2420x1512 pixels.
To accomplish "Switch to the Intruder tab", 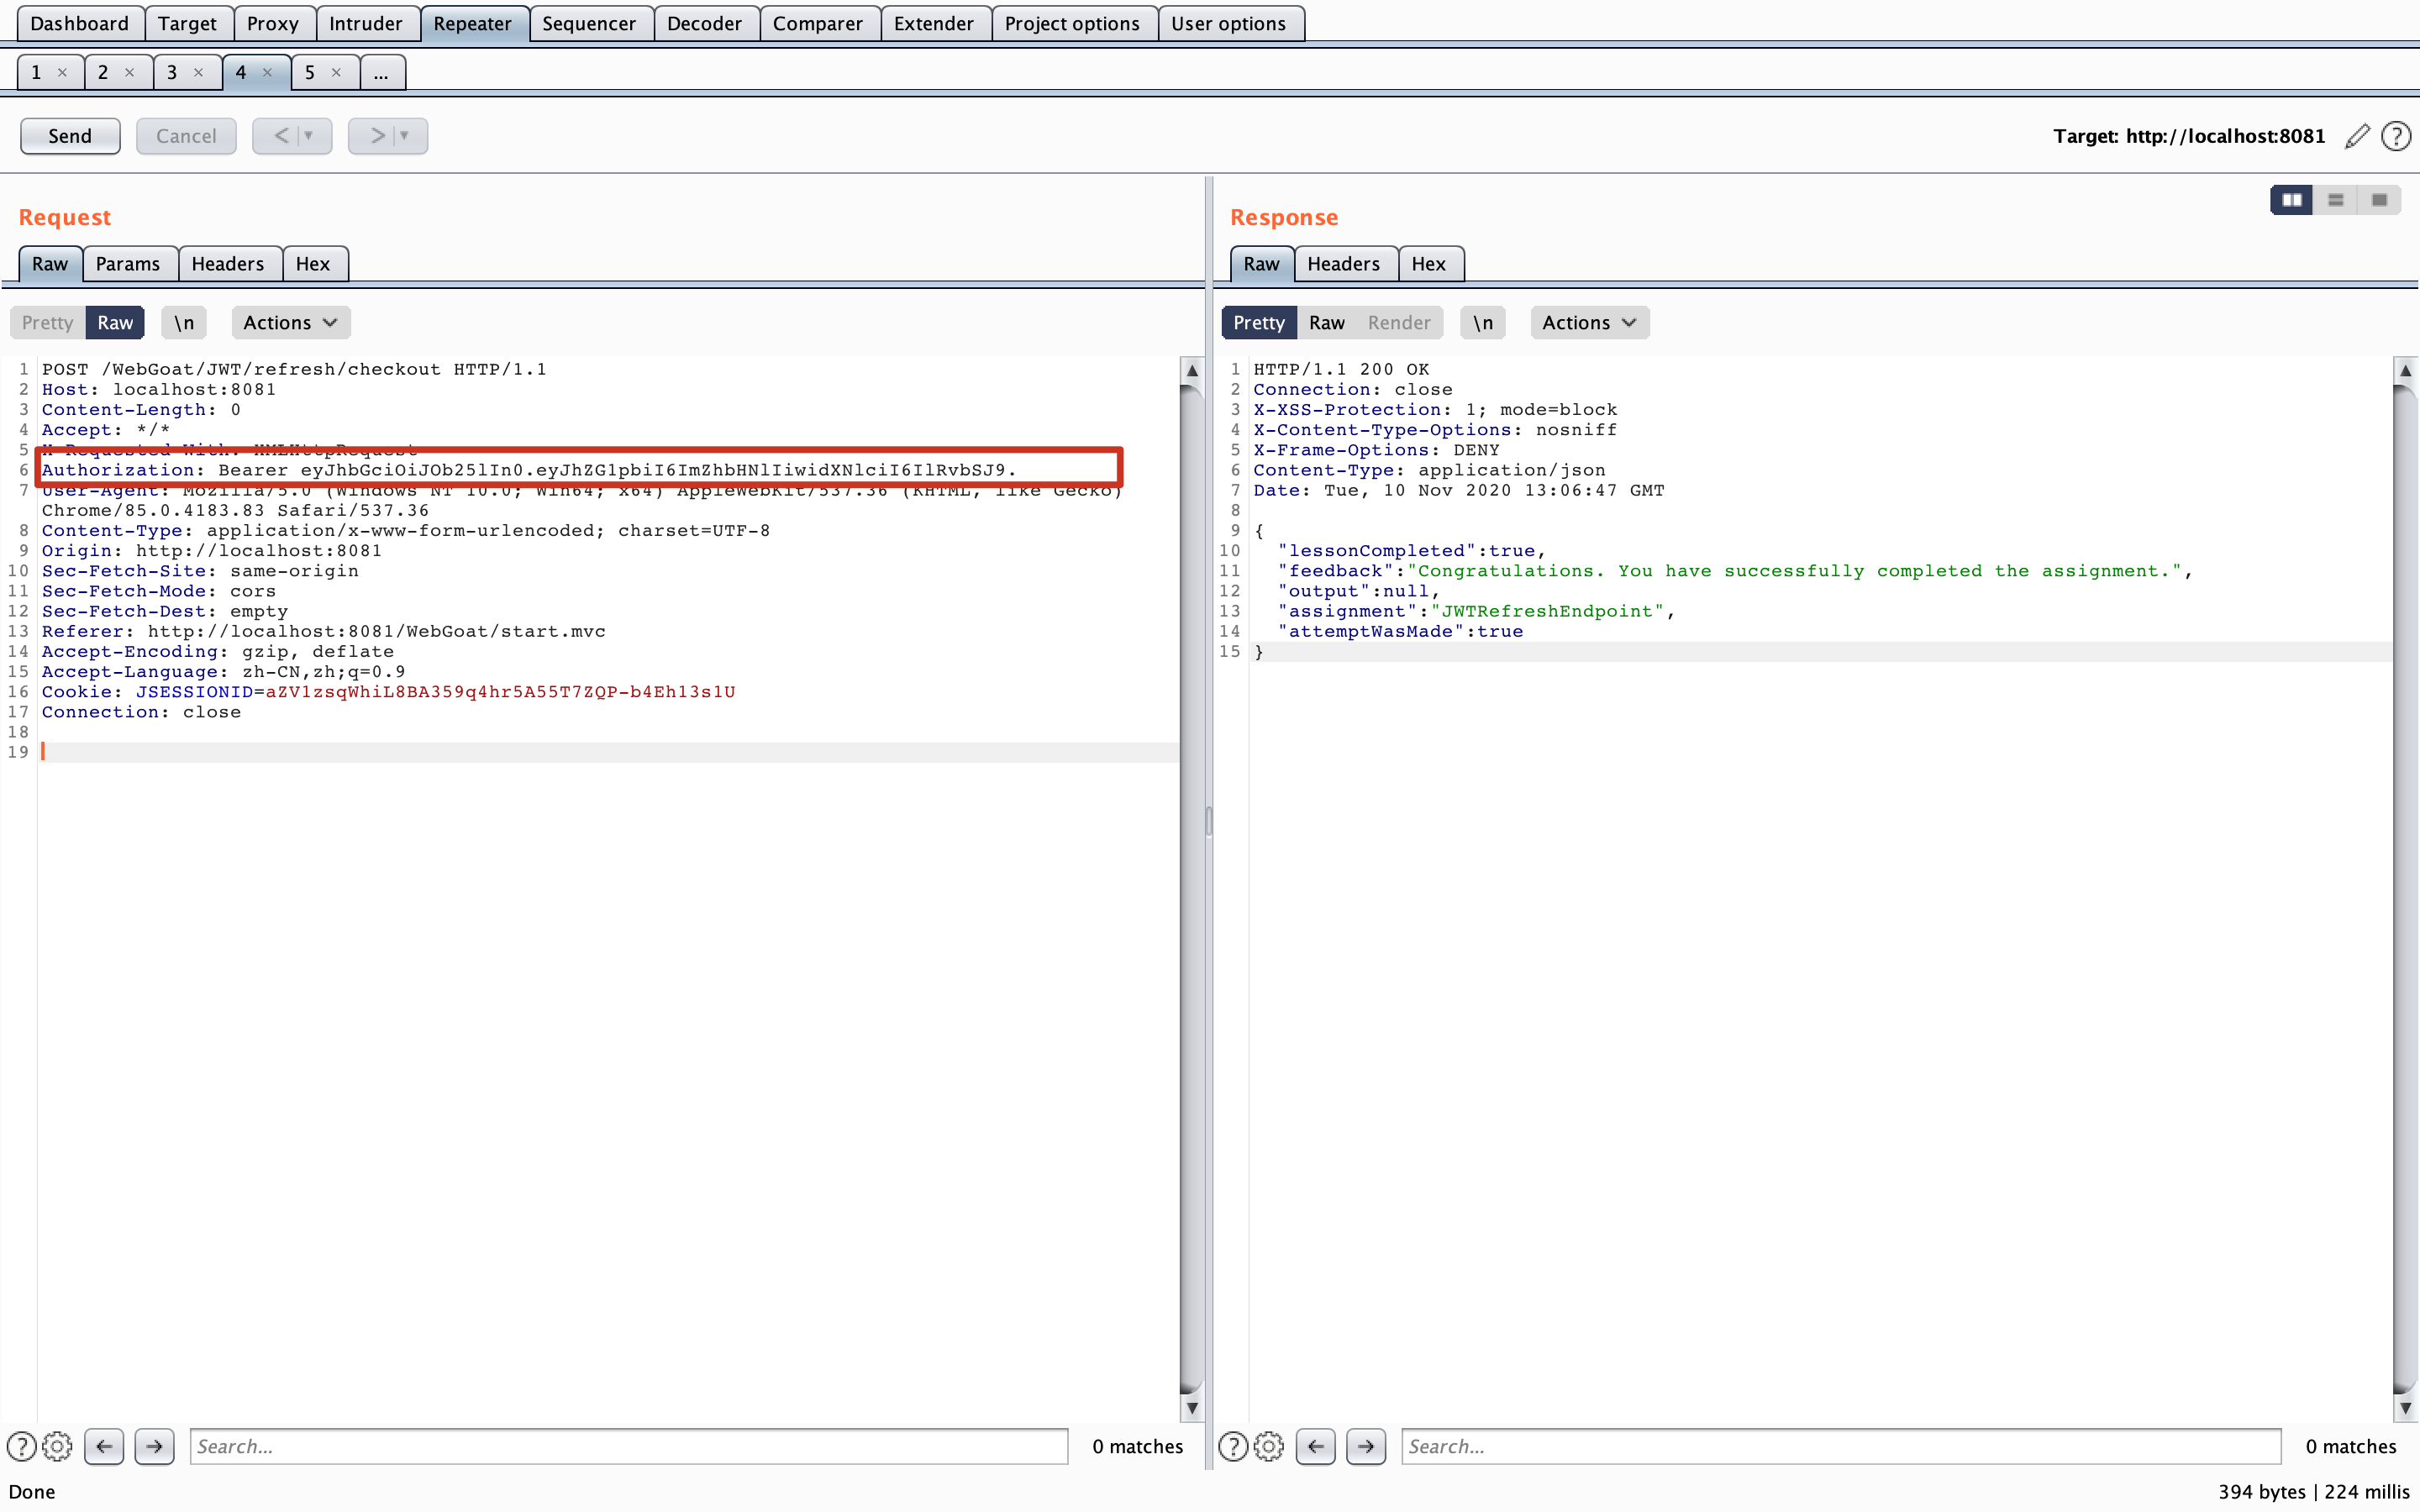I will tap(365, 23).
